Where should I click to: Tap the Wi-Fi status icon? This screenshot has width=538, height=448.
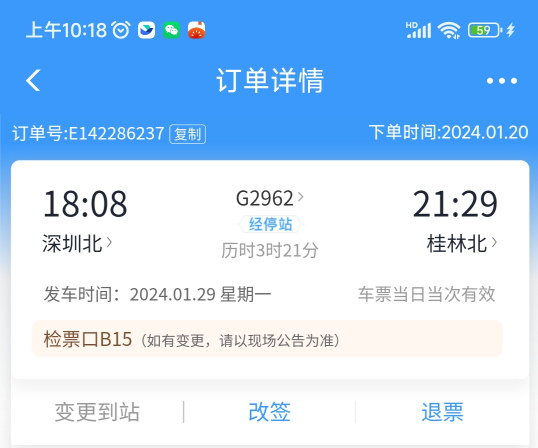(449, 30)
